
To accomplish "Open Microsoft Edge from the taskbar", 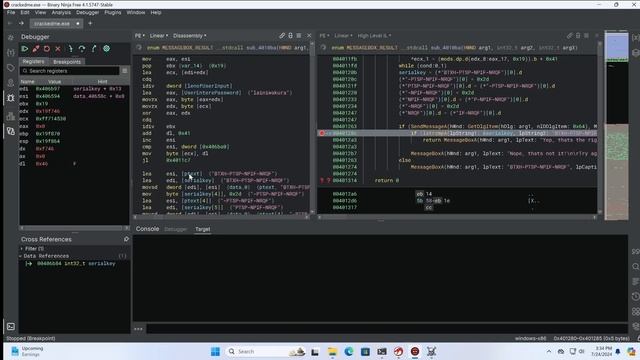I will point(349,351).
